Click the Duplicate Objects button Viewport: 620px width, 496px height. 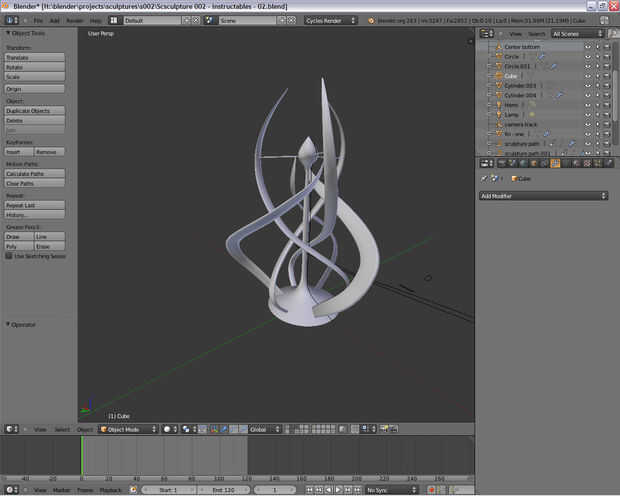(x=35, y=111)
